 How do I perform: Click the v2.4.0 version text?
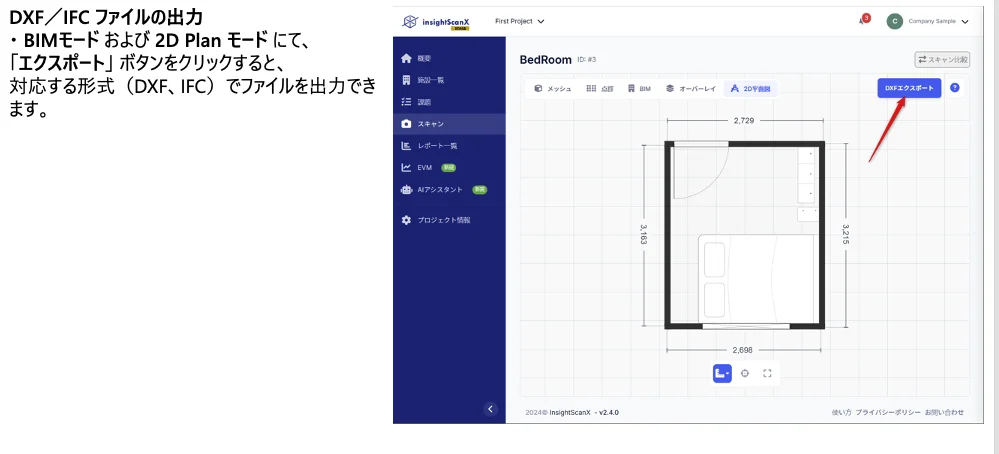(608, 413)
